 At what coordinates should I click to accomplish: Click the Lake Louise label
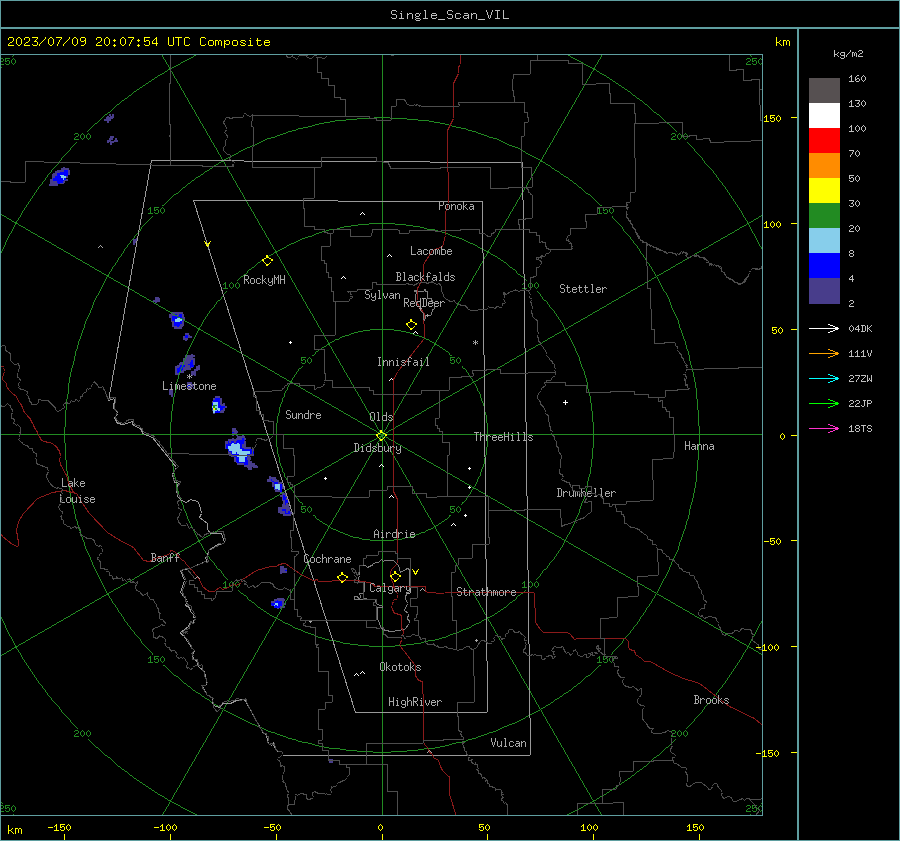pyautogui.click(x=77, y=491)
